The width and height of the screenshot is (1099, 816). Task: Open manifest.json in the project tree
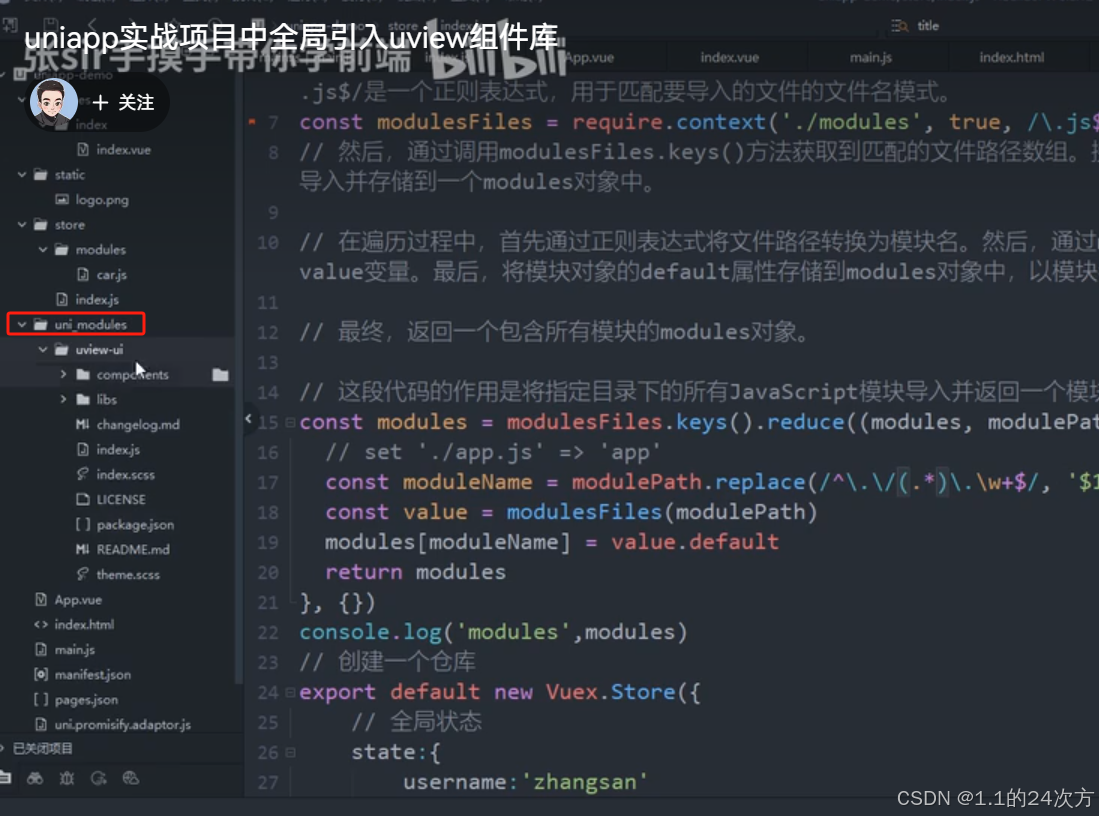92,675
